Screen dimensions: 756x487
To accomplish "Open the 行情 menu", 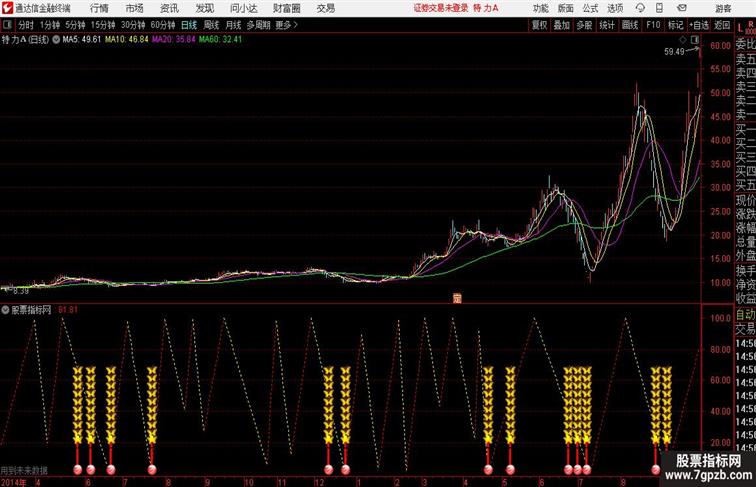I will click(x=99, y=8).
